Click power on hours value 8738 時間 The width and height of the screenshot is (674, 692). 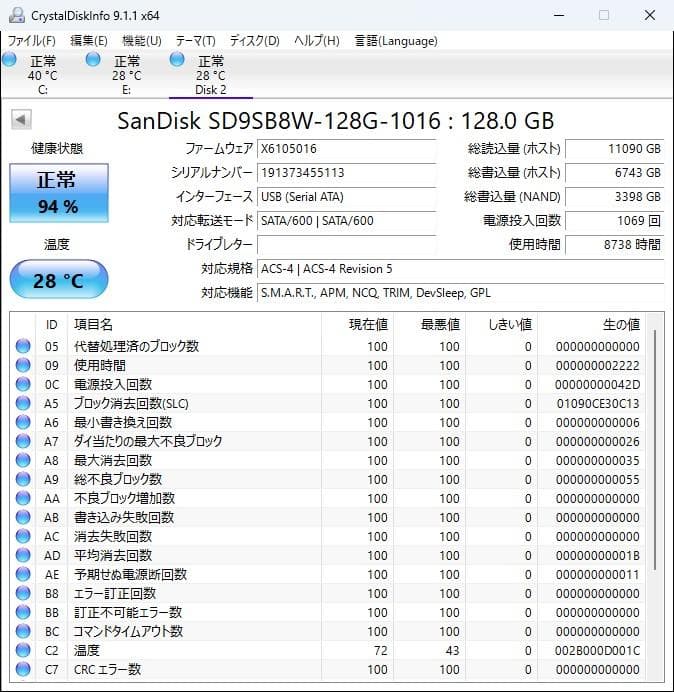(614, 244)
